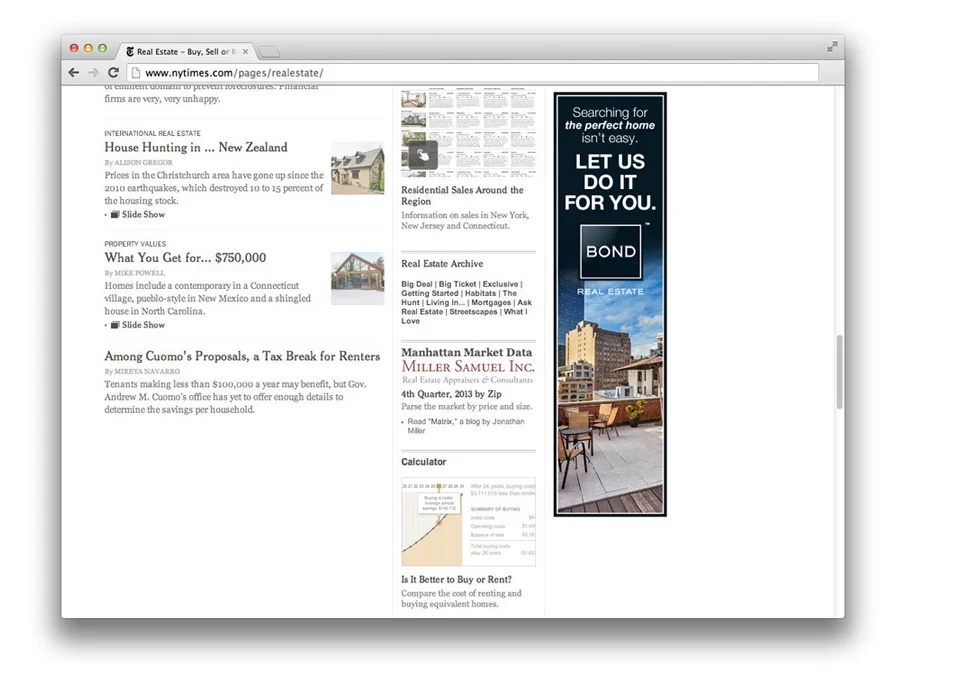Click the PROPERTY VALUES section label

(135, 244)
